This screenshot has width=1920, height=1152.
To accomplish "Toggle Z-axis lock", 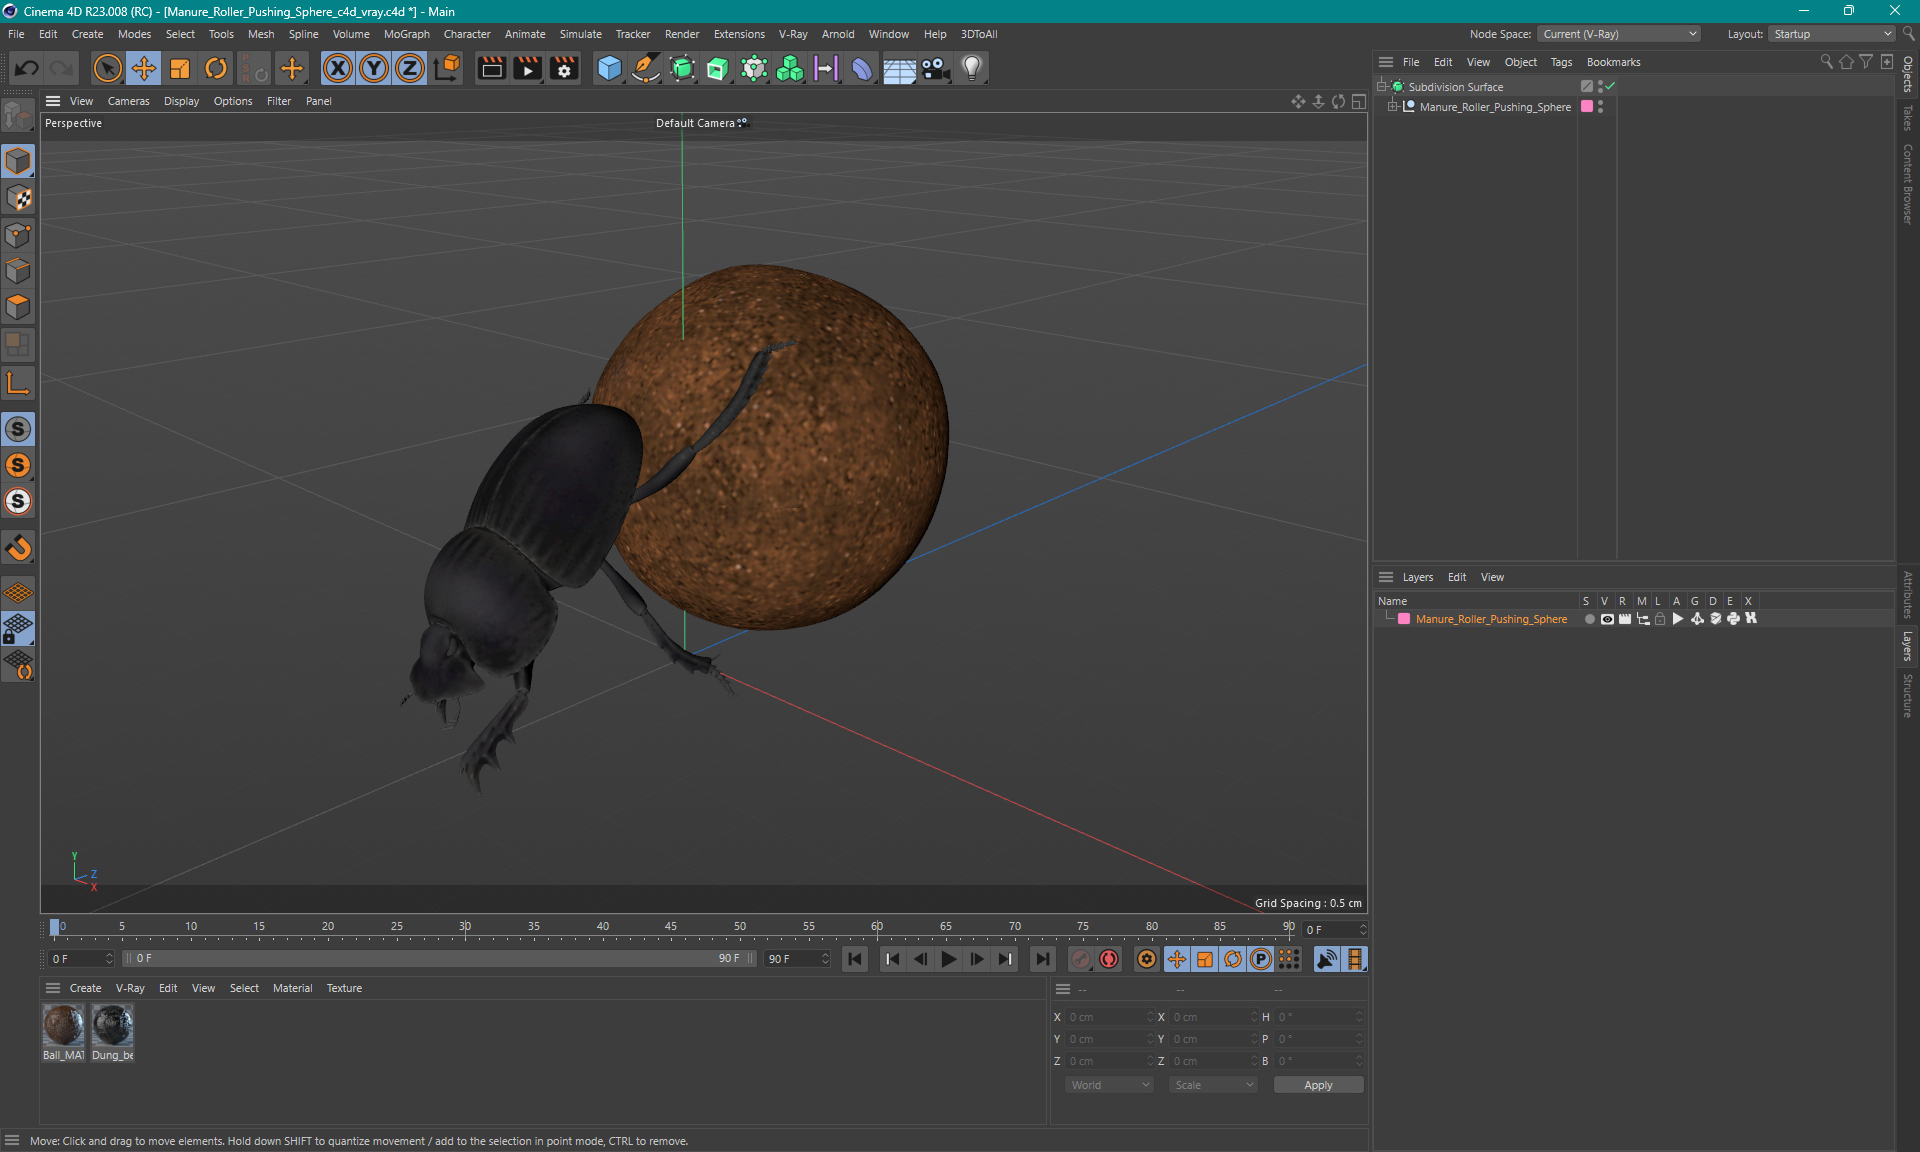I will pyautogui.click(x=410, y=68).
